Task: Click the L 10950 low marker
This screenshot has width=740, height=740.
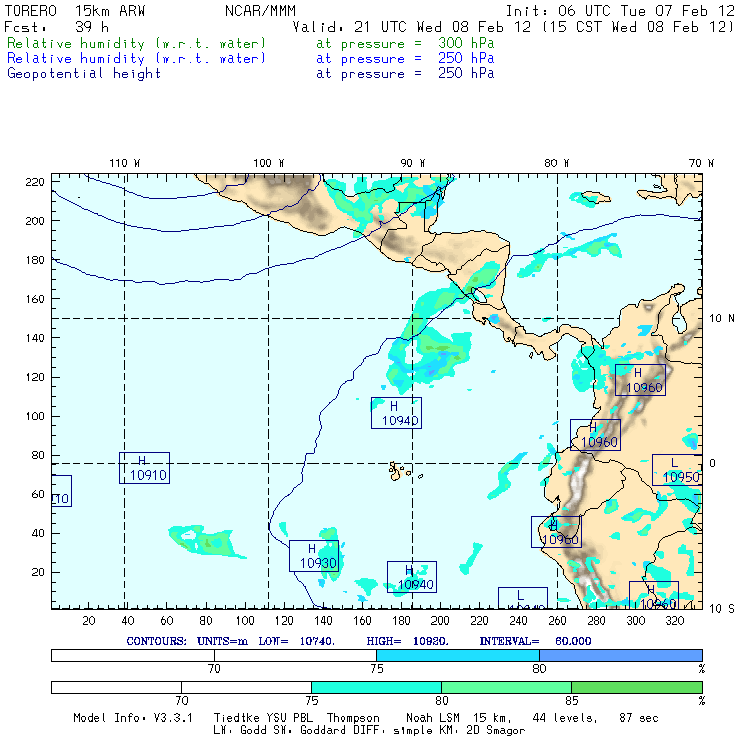Action: (x=678, y=470)
